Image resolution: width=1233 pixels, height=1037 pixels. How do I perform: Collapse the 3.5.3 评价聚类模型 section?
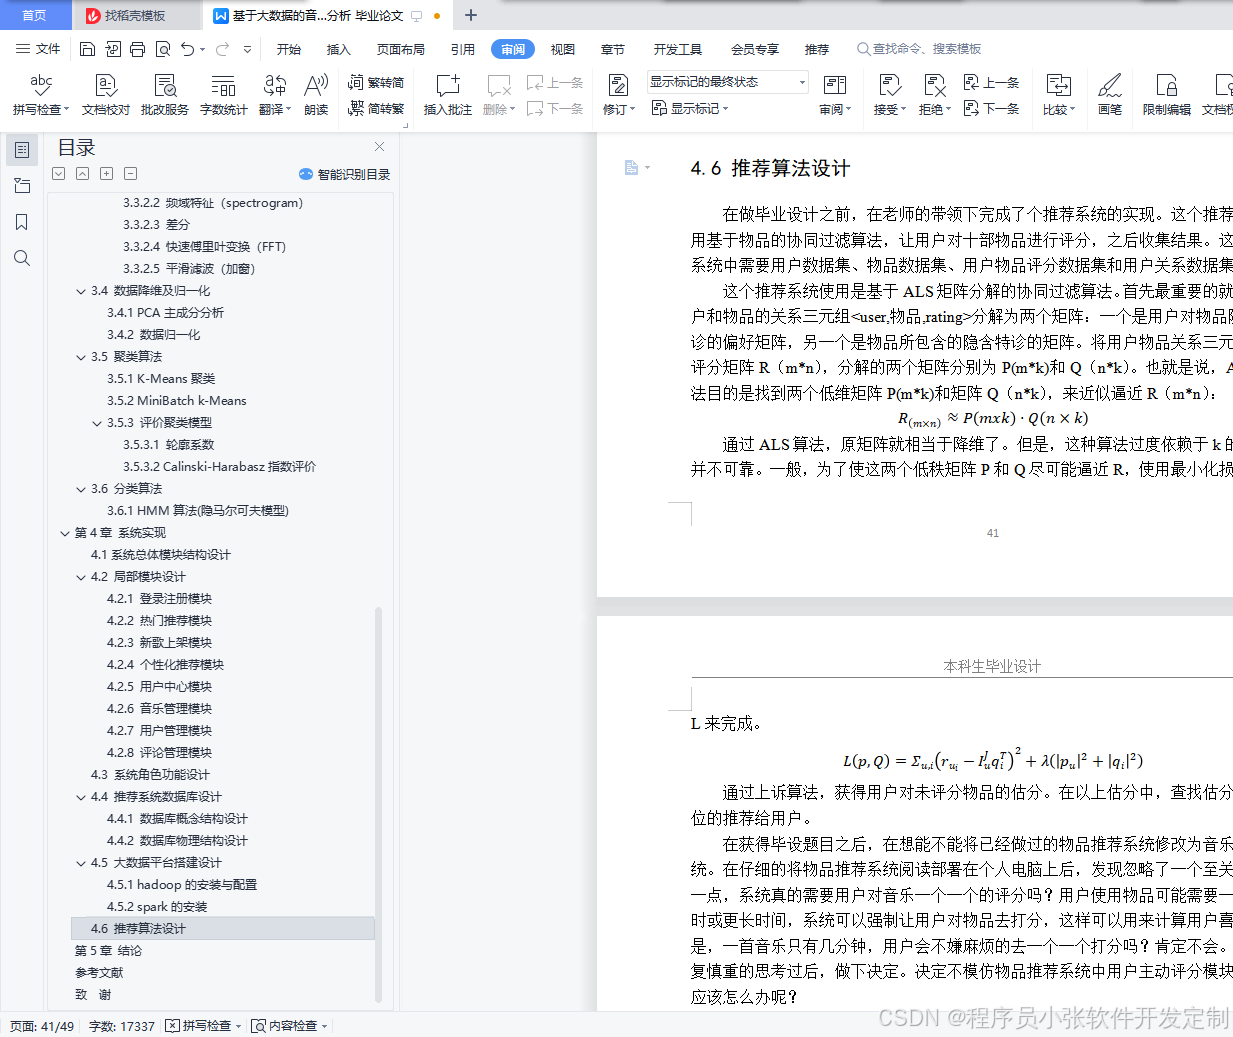pos(97,423)
